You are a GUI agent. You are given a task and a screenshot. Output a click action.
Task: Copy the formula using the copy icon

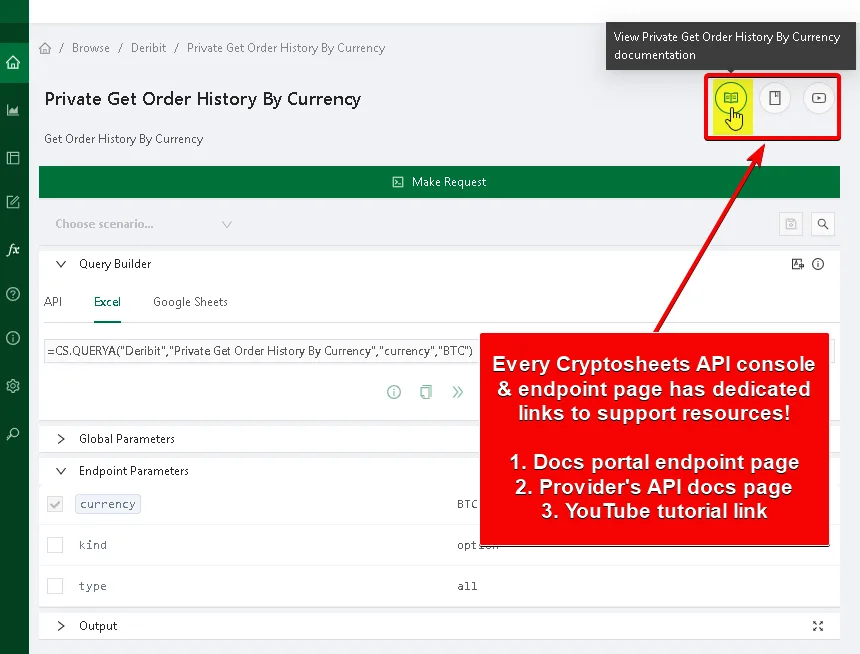426,392
